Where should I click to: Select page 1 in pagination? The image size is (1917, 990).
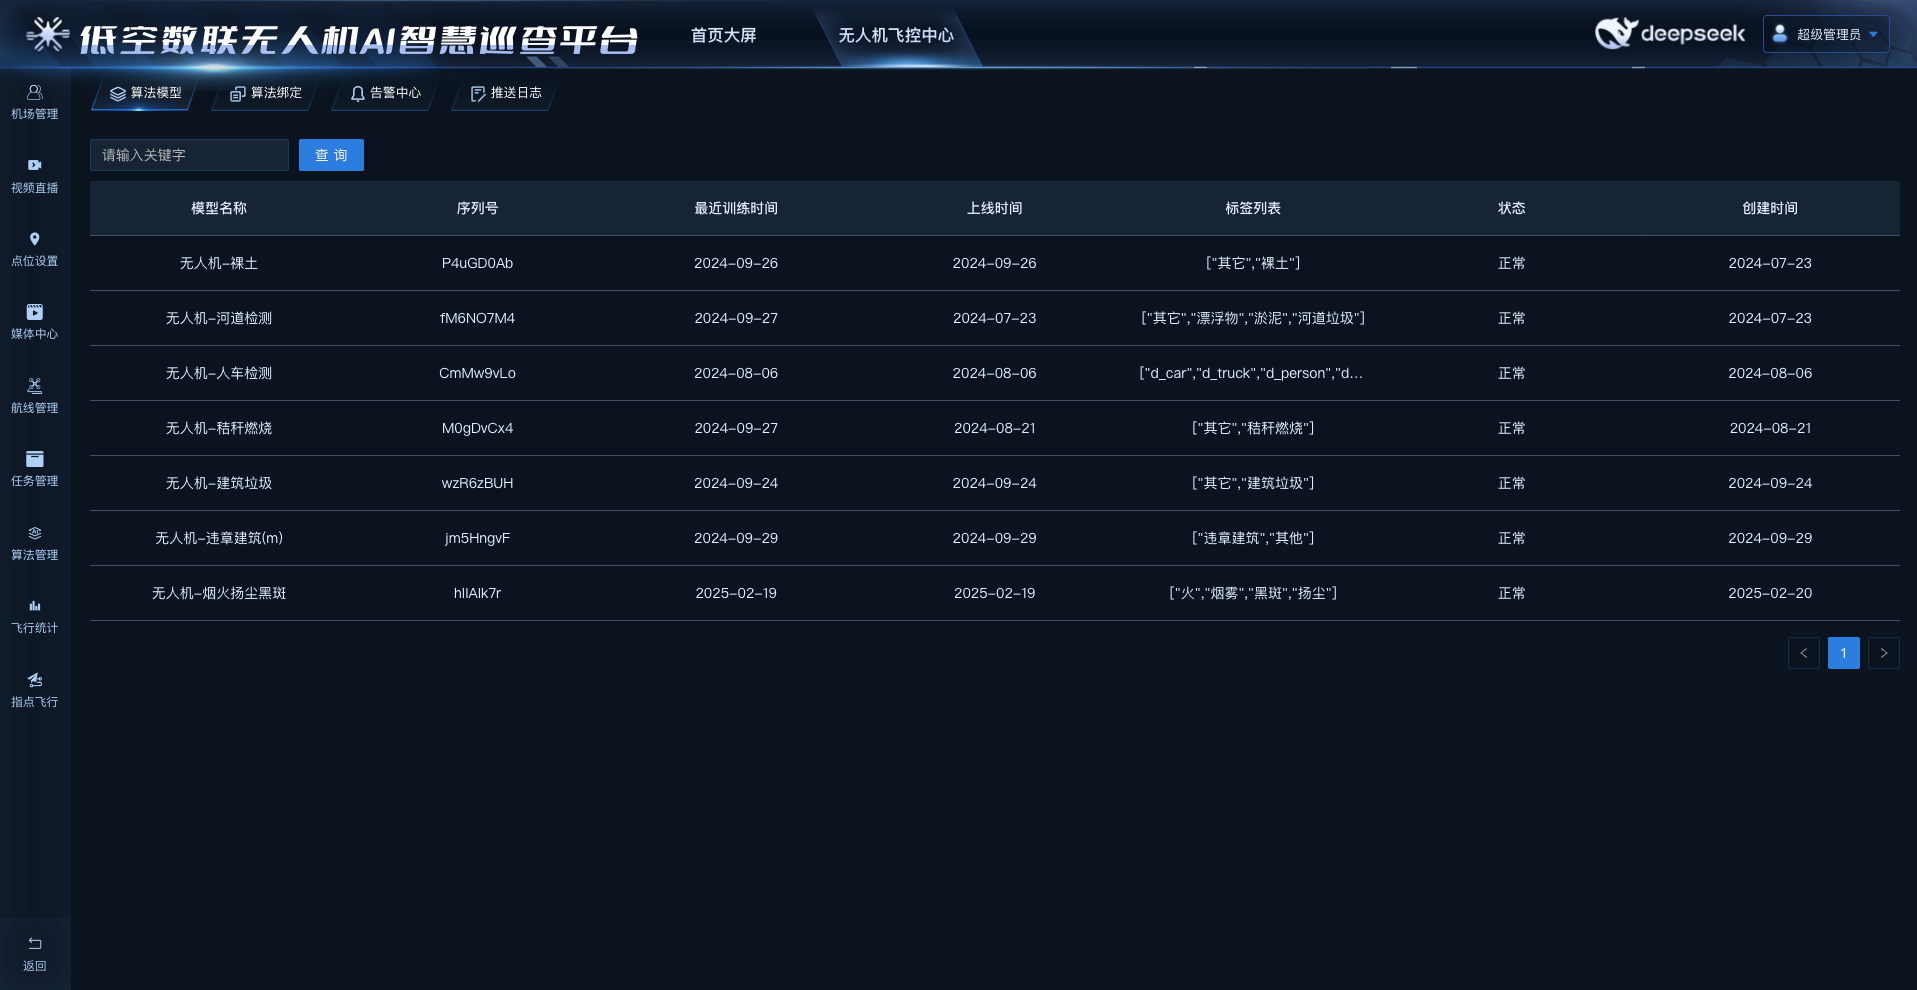pos(1844,653)
